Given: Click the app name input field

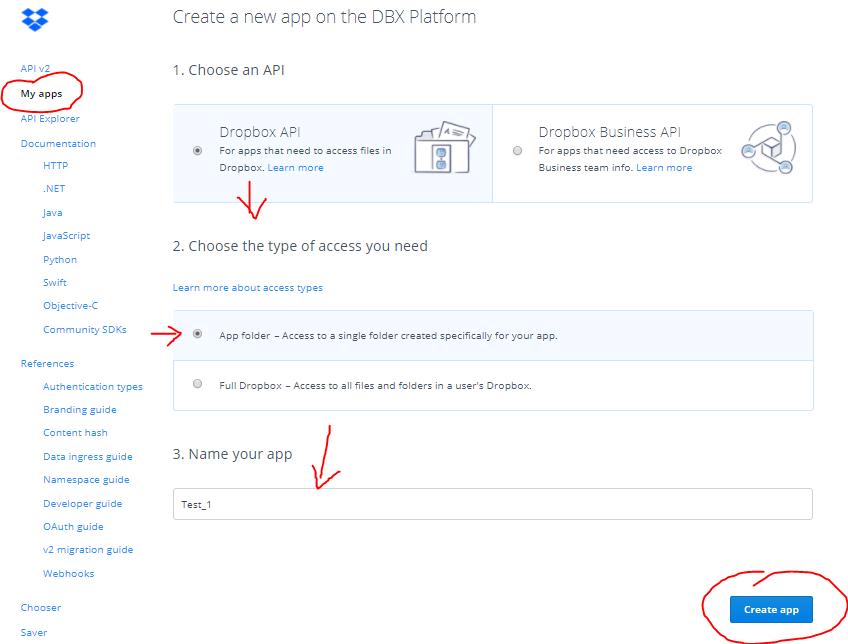Looking at the screenshot, I should coord(493,504).
